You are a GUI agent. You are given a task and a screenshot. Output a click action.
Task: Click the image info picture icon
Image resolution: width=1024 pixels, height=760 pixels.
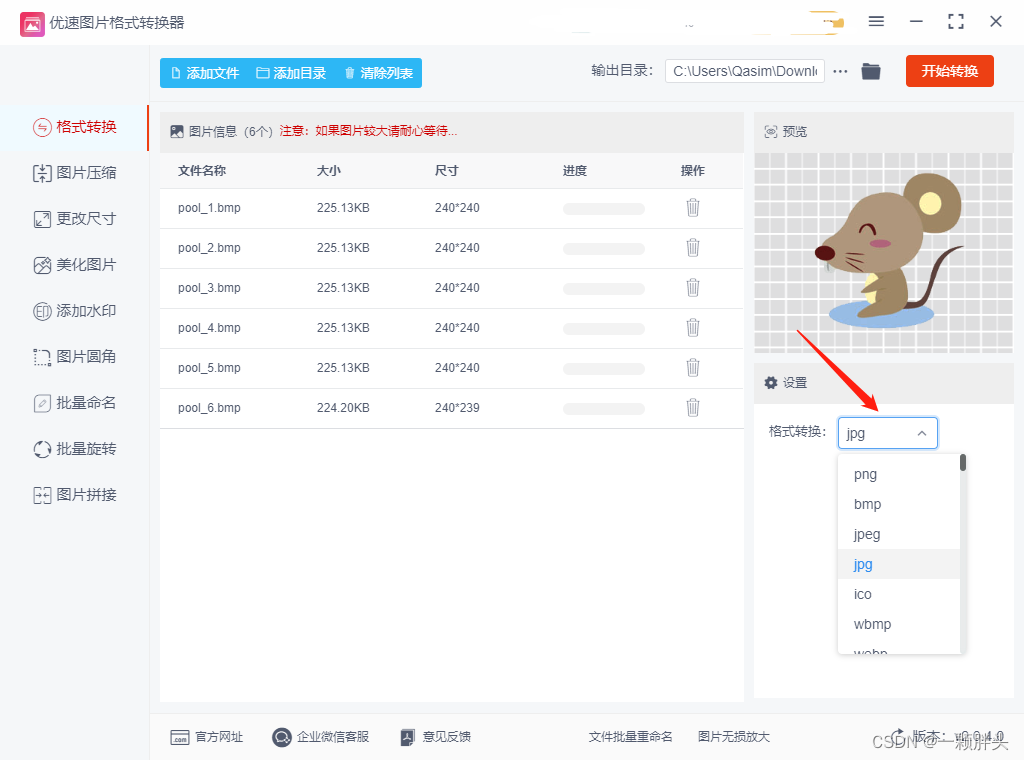point(177,131)
